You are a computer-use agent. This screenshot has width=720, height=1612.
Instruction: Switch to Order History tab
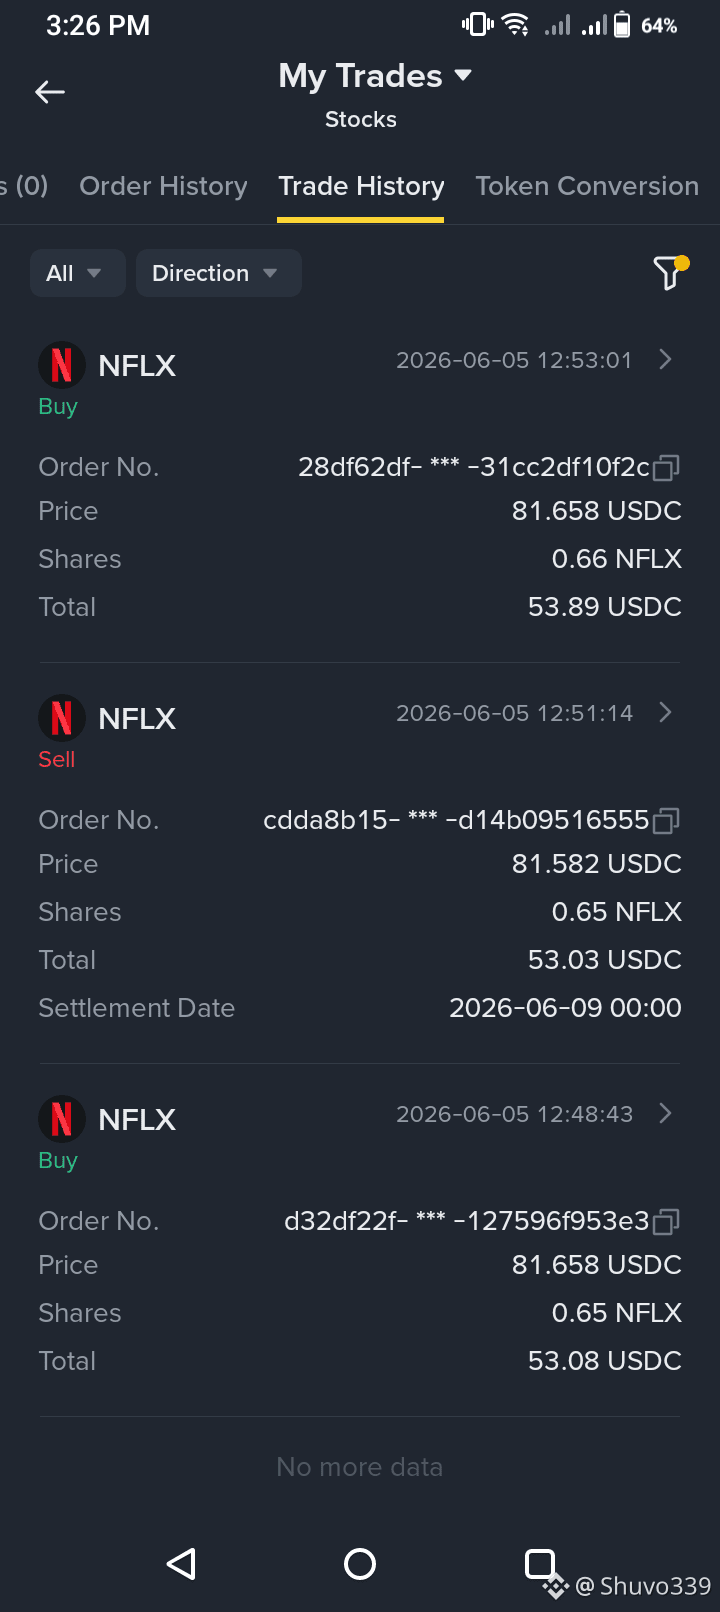pos(163,186)
